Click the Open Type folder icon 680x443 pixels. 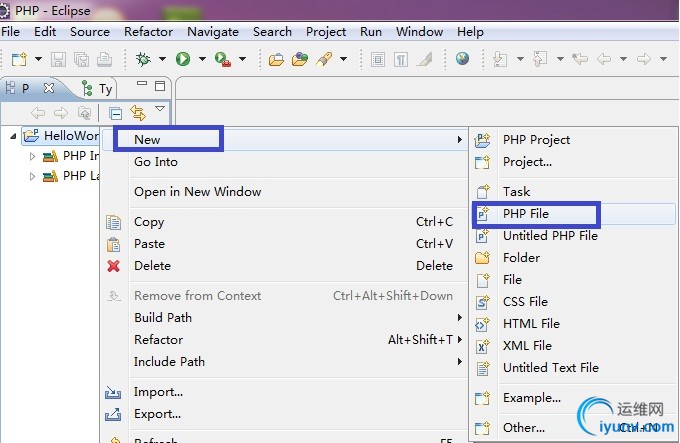click(276, 59)
